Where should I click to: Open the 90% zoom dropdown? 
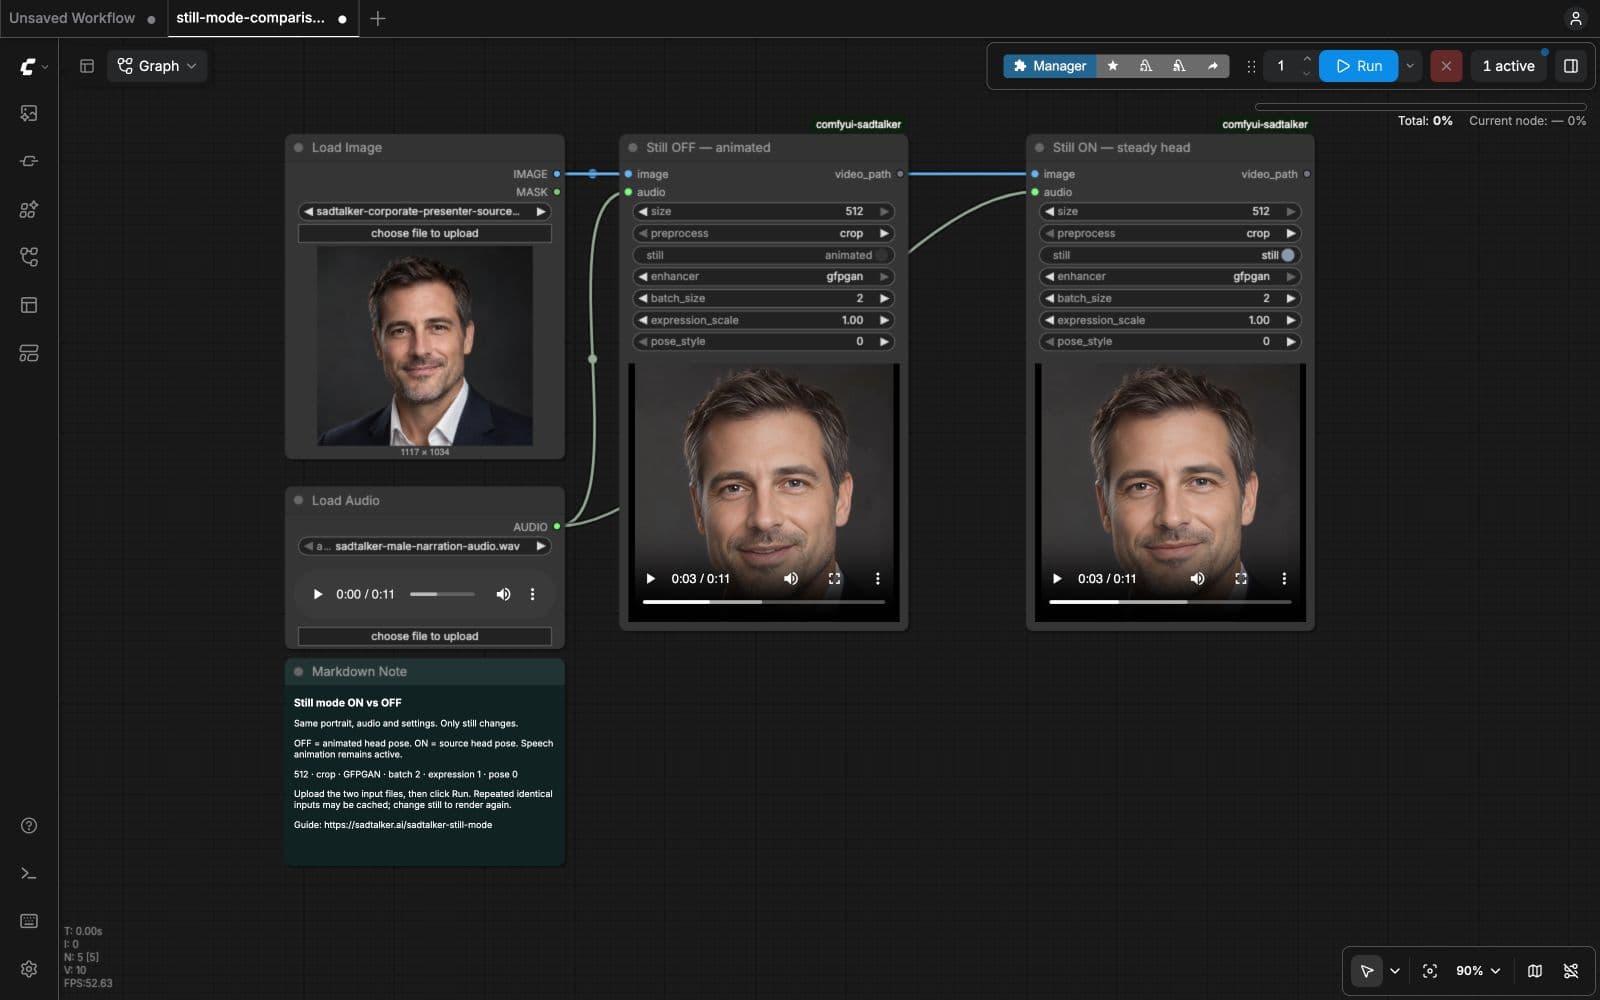click(x=1478, y=970)
